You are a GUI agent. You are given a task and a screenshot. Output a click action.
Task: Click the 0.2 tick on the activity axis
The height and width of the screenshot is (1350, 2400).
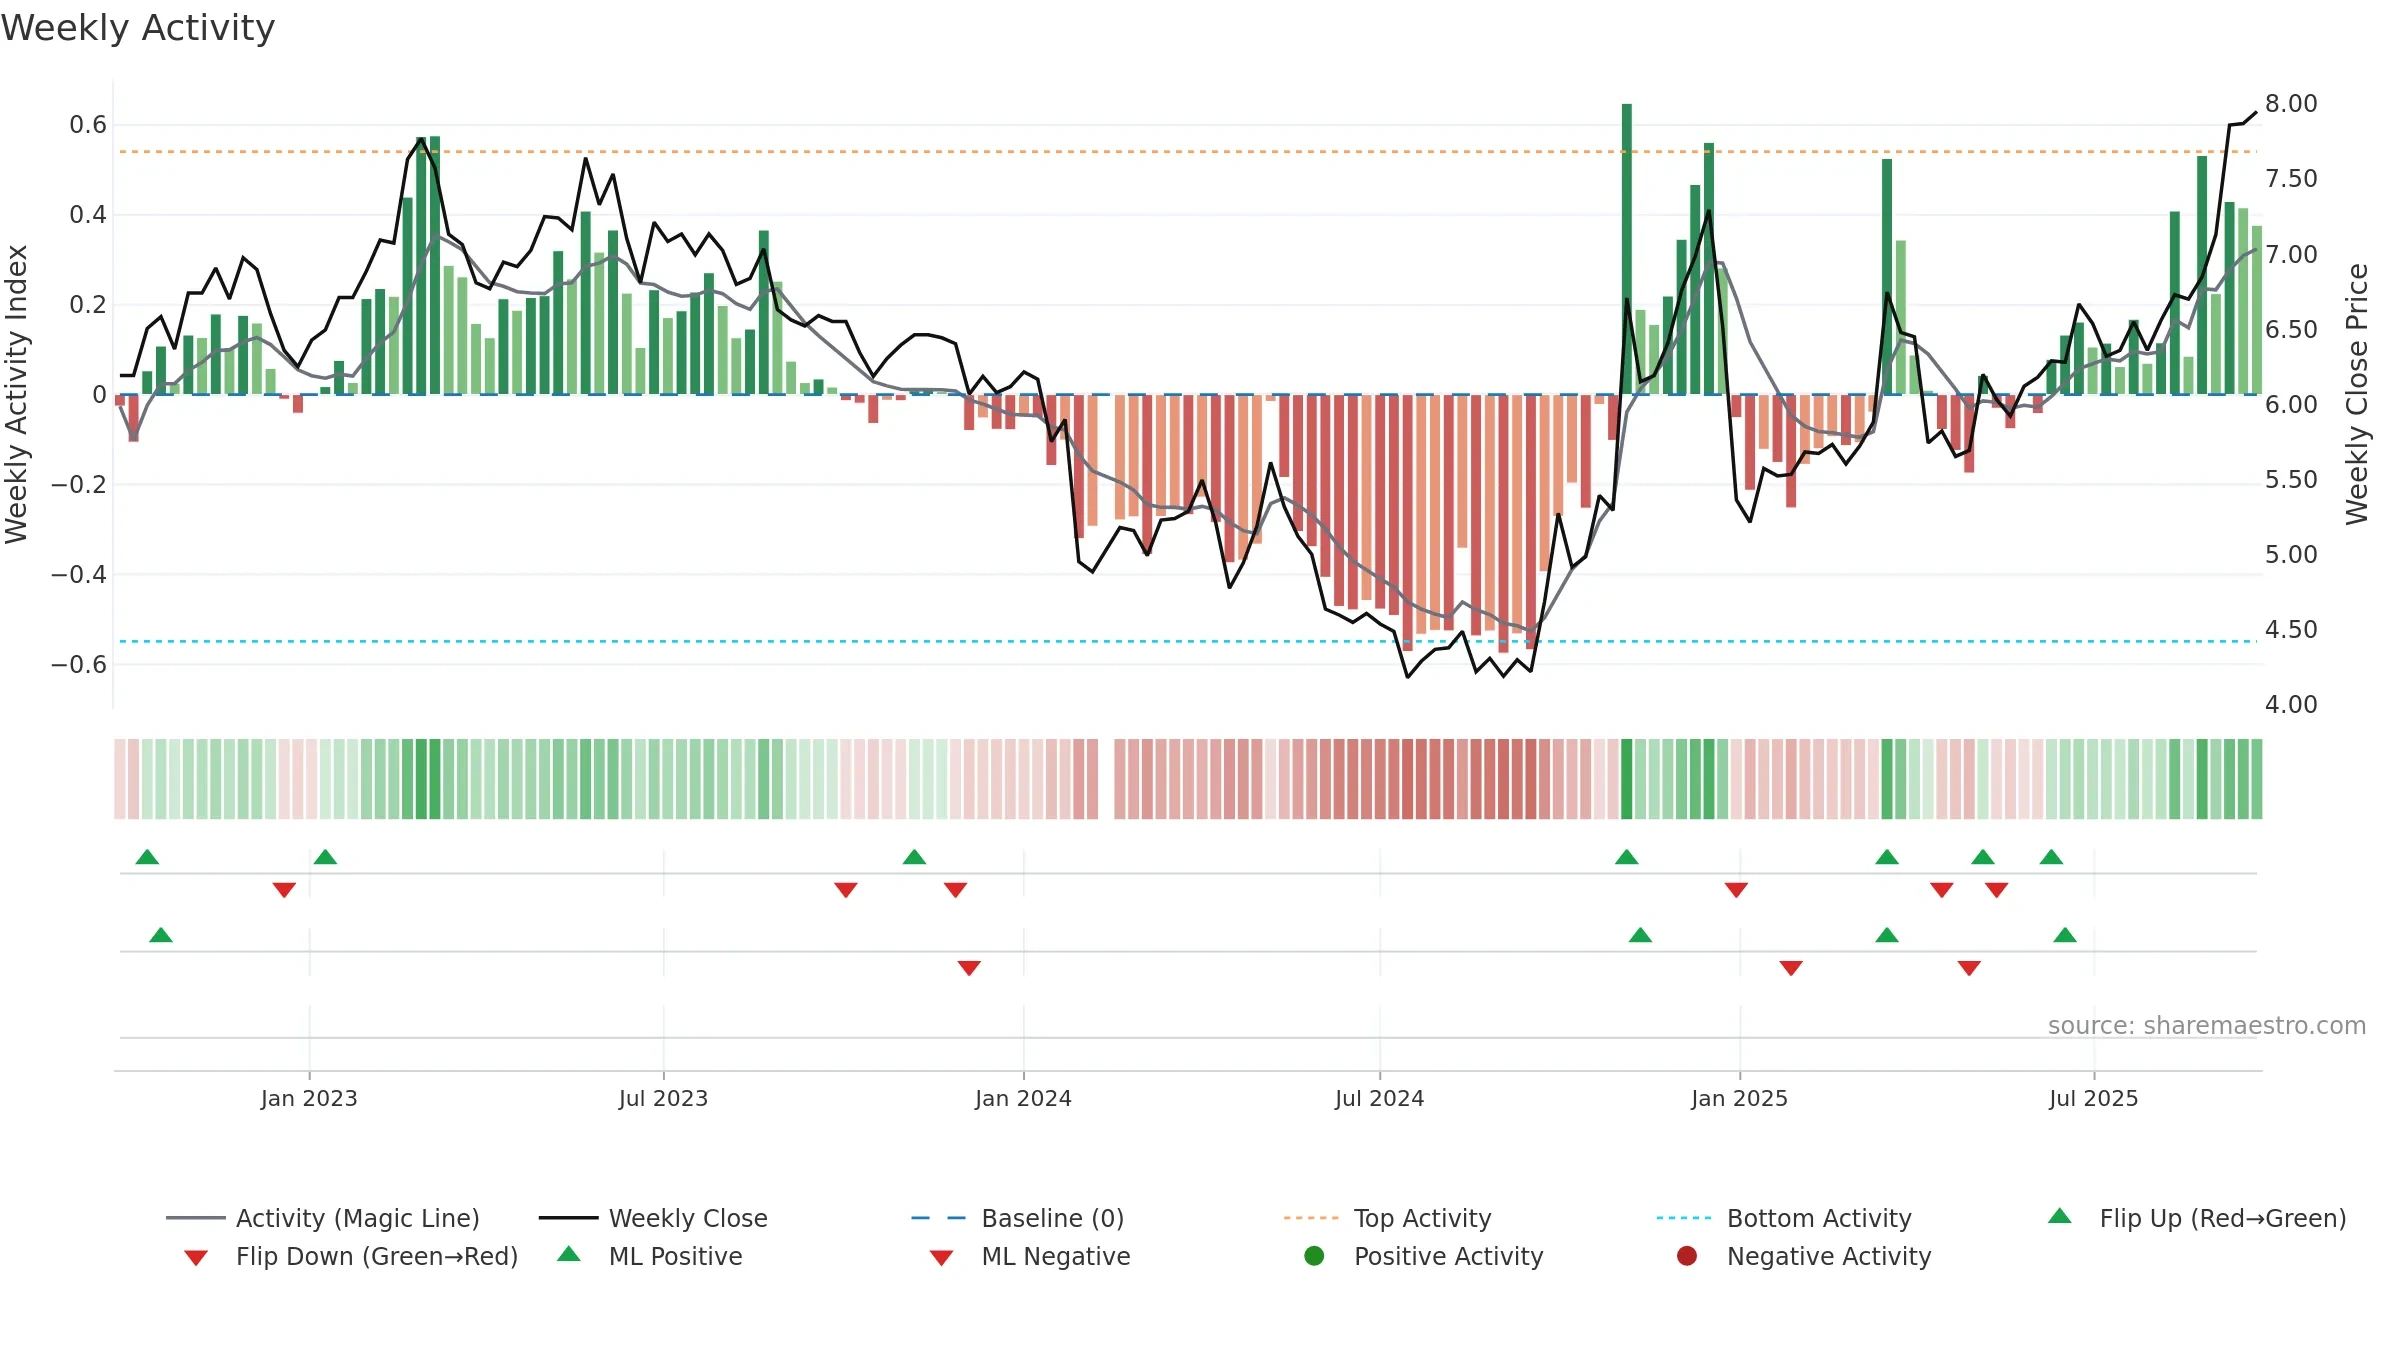point(88,305)
